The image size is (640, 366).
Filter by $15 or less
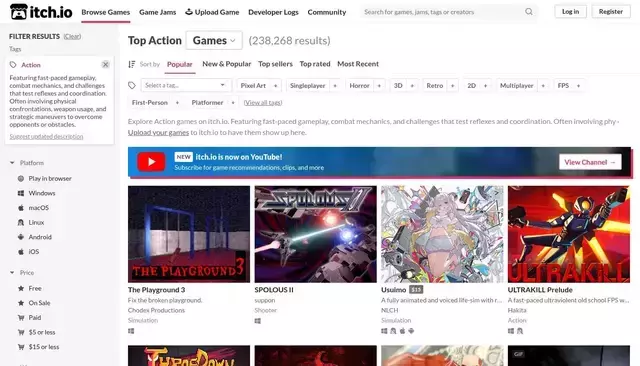[44, 347]
